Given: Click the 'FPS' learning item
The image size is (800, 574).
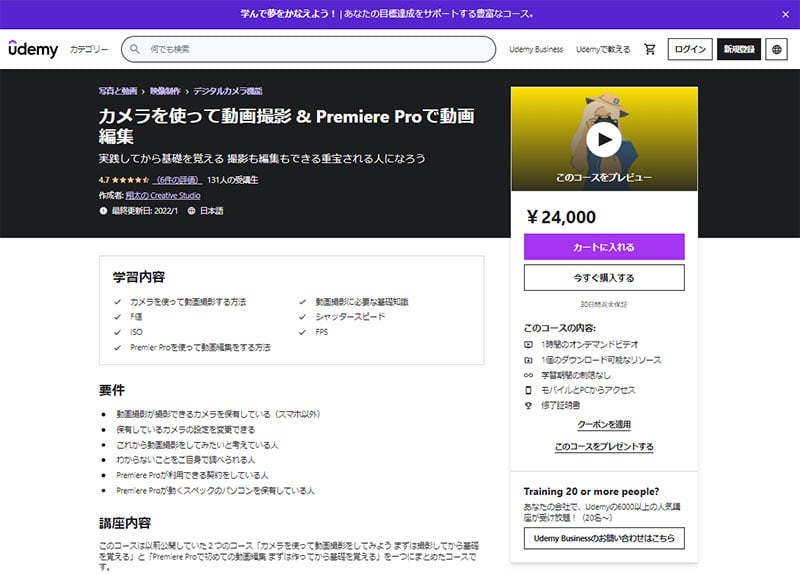Looking at the screenshot, I should coord(321,332).
